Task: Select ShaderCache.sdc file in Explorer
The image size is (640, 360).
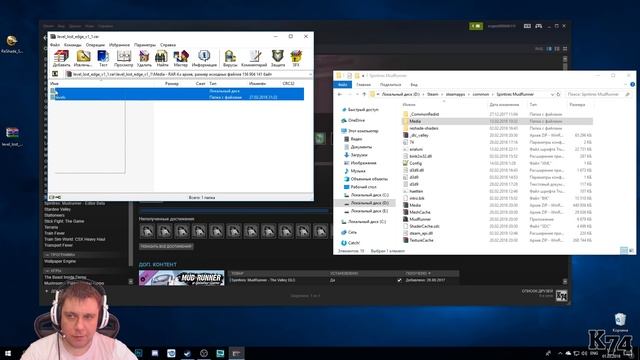Action: [x=424, y=226]
